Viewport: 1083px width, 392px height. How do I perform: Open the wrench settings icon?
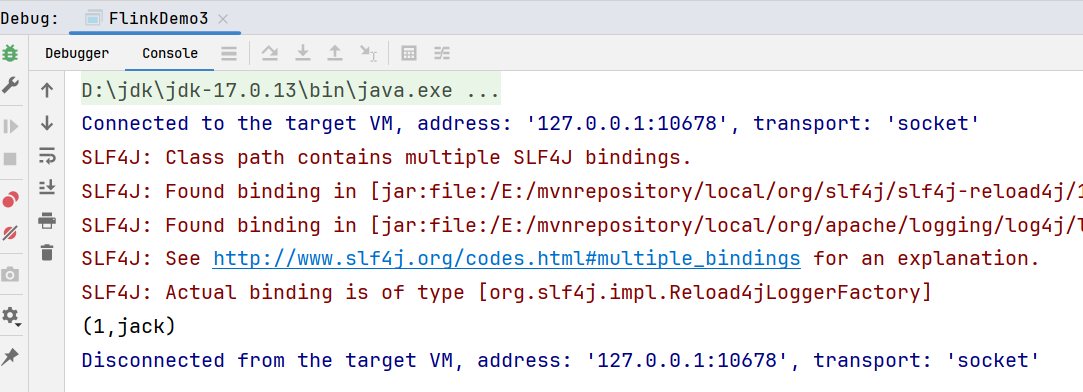(10, 86)
